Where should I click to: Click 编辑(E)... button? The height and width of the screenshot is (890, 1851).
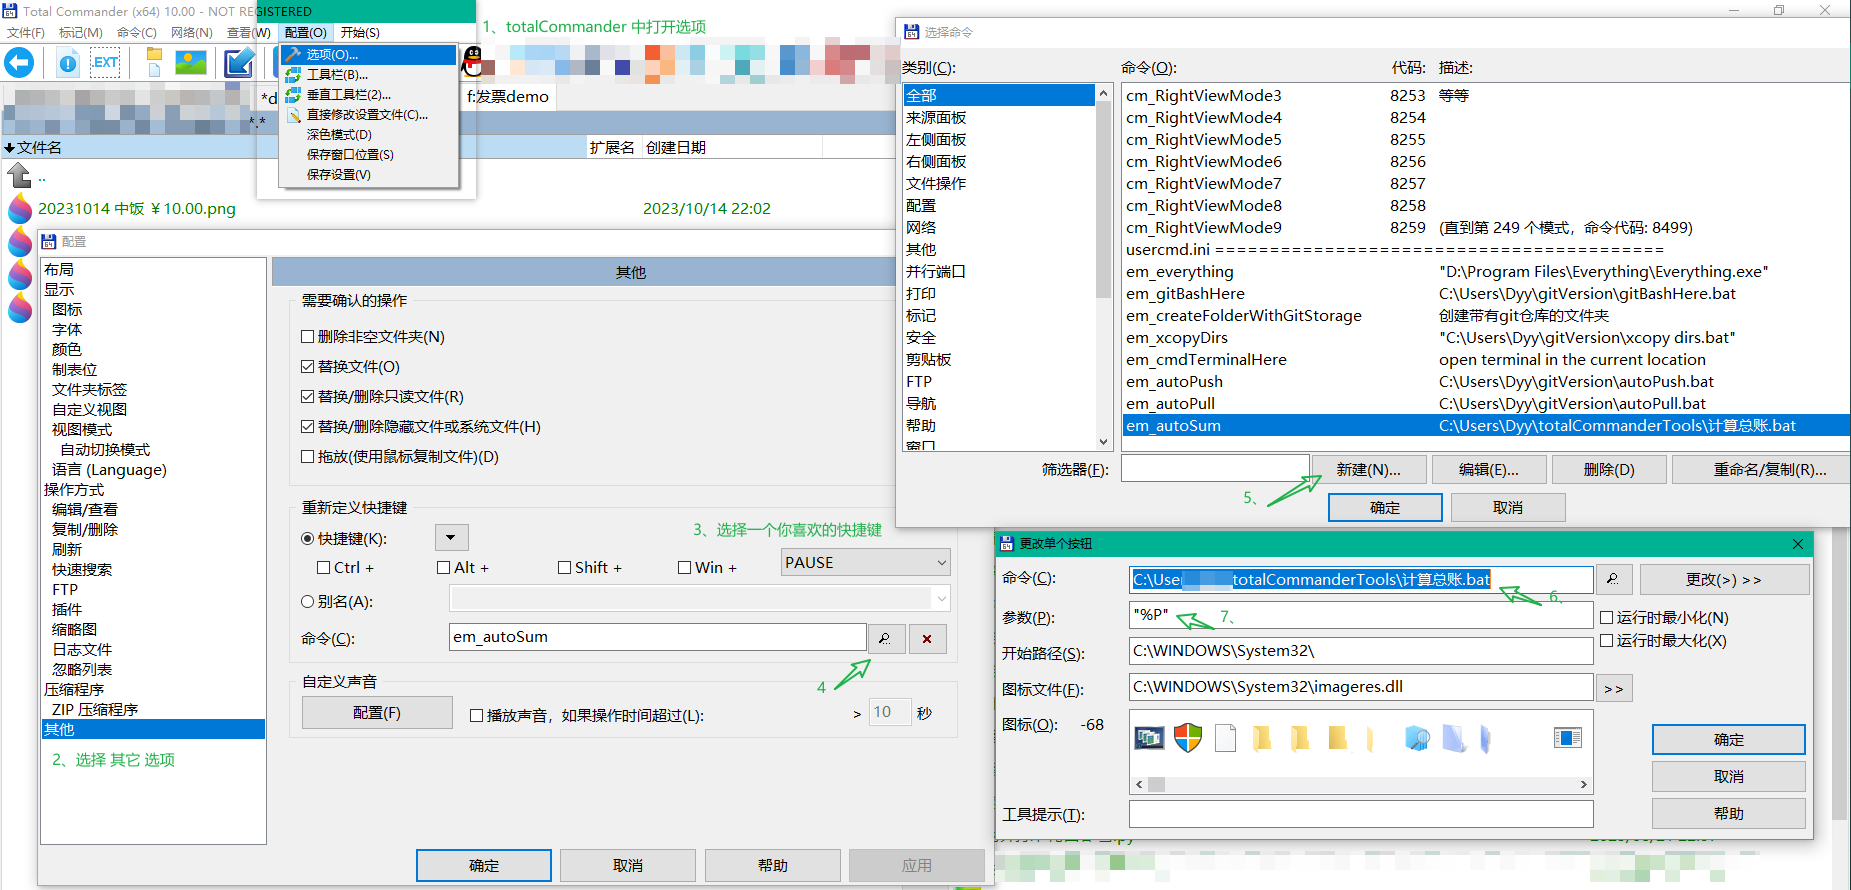(1489, 470)
